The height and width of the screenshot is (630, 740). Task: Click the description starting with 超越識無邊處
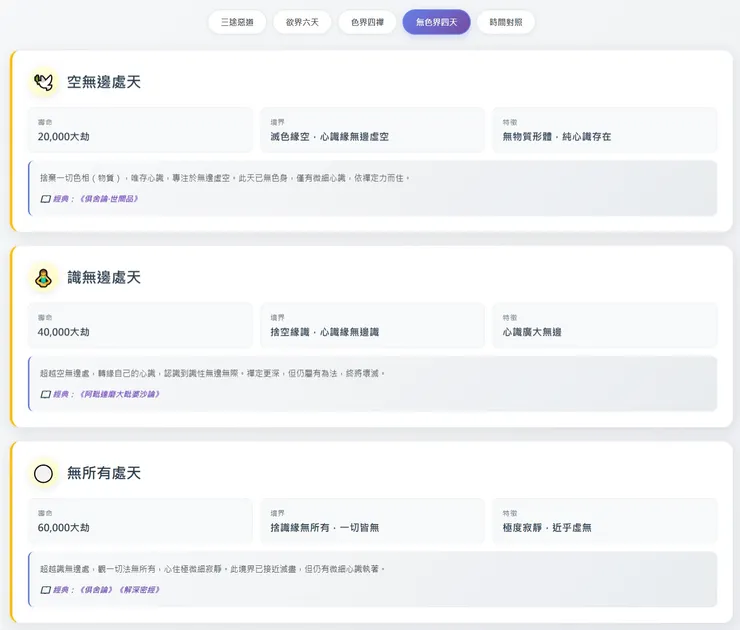pyautogui.click(x=213, y=569)
